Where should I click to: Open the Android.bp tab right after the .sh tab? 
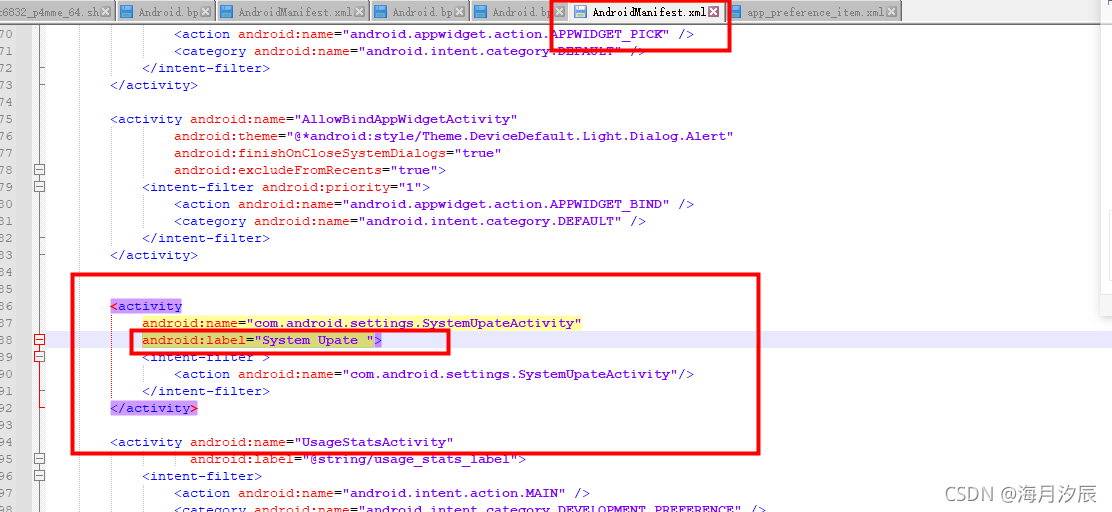point(164,11)
